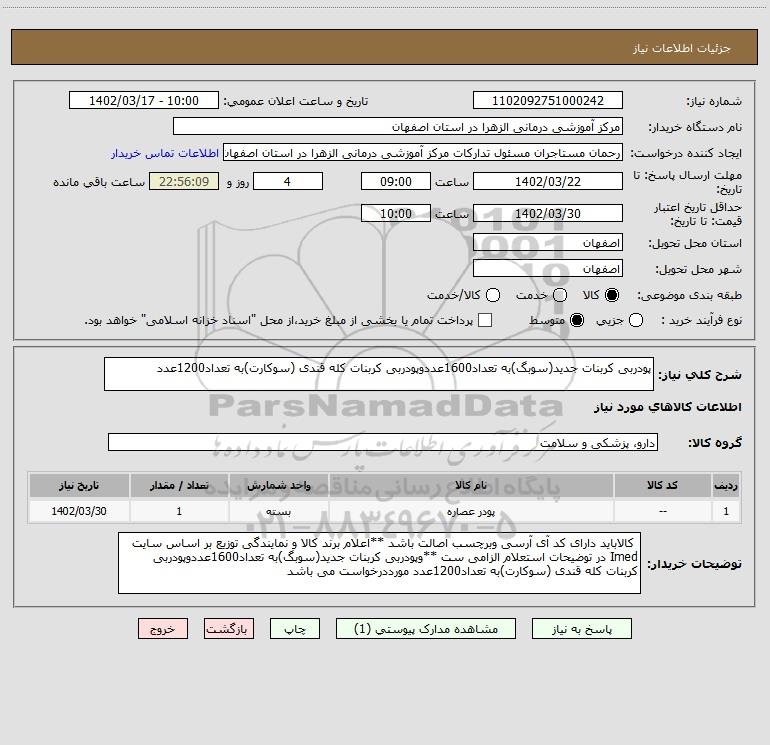Image resolution: width=770 pixels, height=745 pixels.
Task: Click the پاسخ به نیاز button
Action: click(581, 629)
